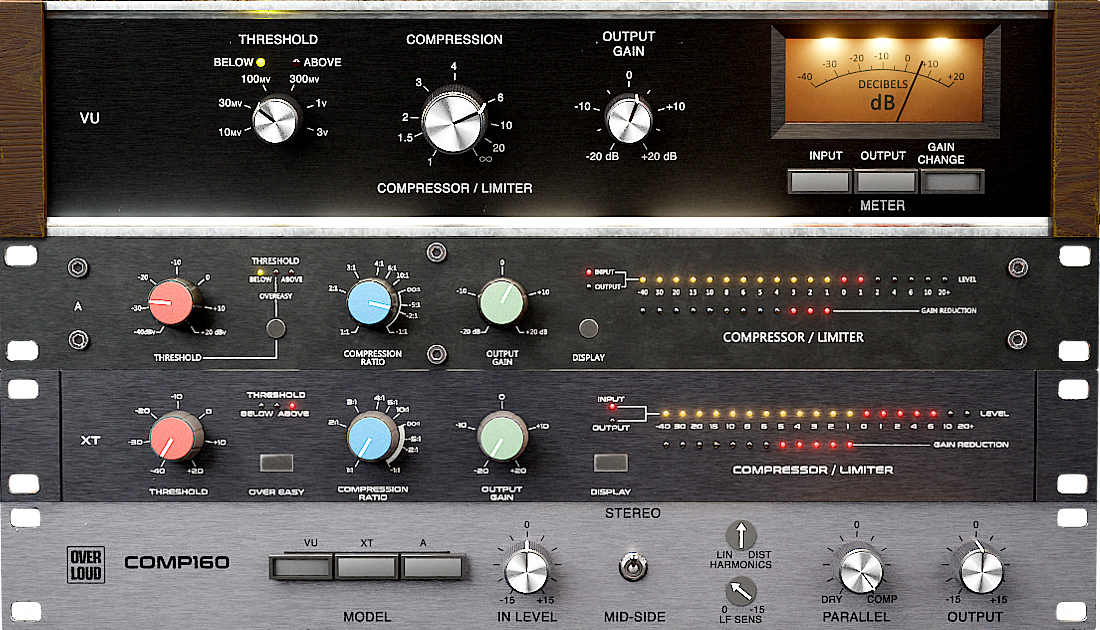Set meter to INPUT mode
Viewport: 1100px width, 630px height.
(x=818, y=181)
